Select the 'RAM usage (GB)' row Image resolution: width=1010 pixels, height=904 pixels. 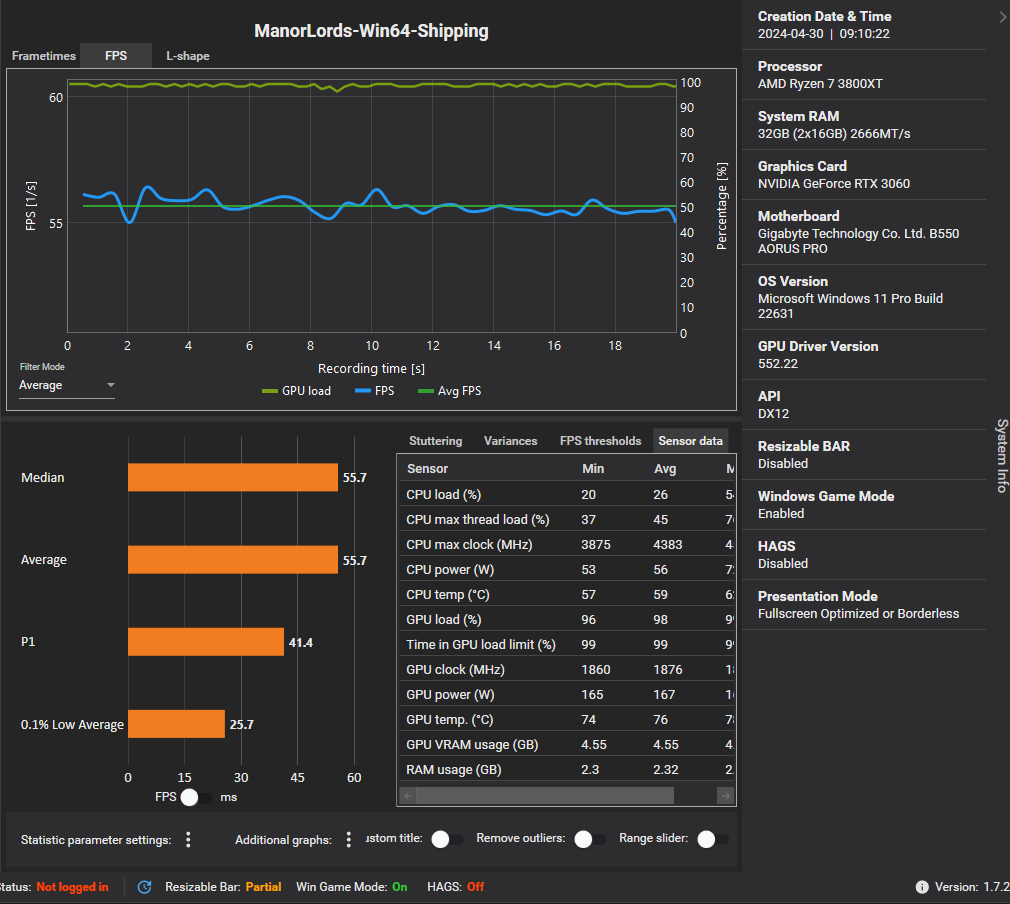(566, 770)
